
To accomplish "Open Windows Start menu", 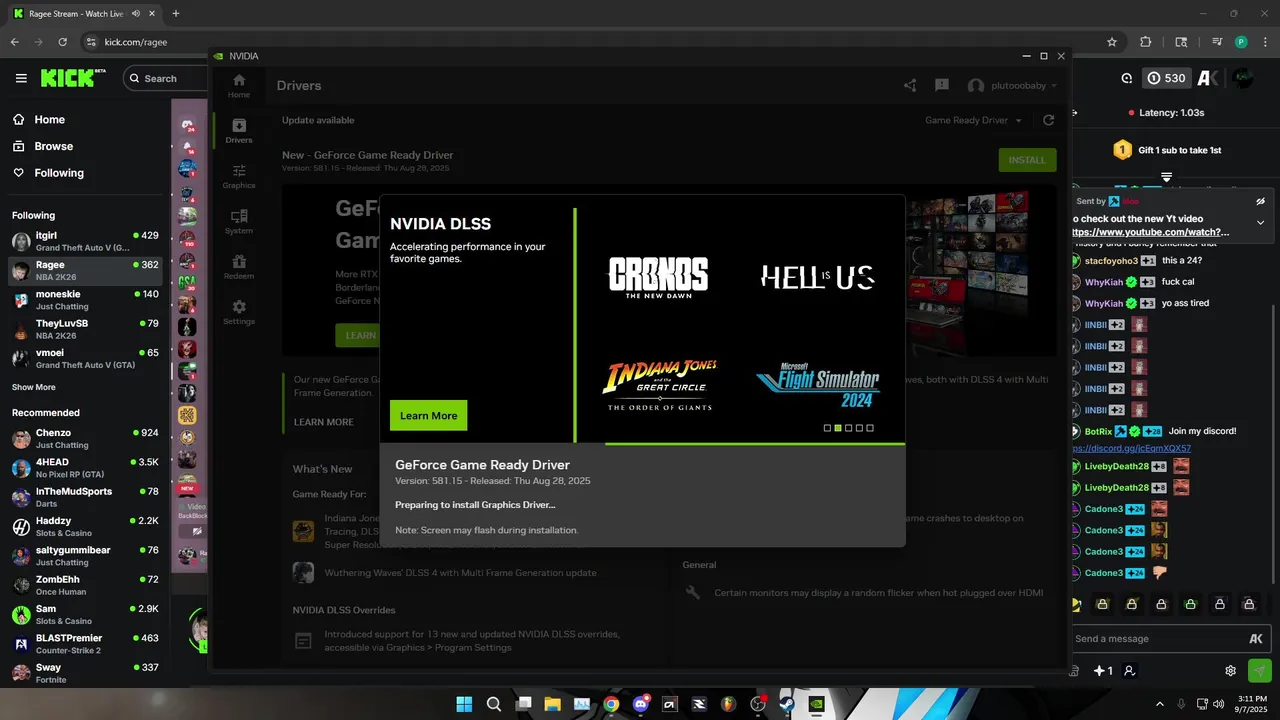I will [x=465, y=704].
